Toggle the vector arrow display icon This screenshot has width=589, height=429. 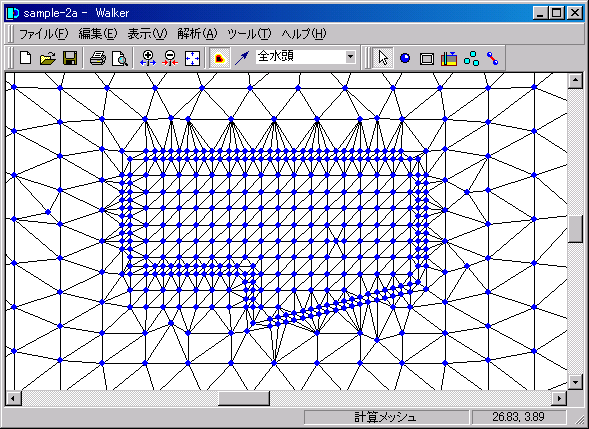pyautogui.click(x=242, y=58)
